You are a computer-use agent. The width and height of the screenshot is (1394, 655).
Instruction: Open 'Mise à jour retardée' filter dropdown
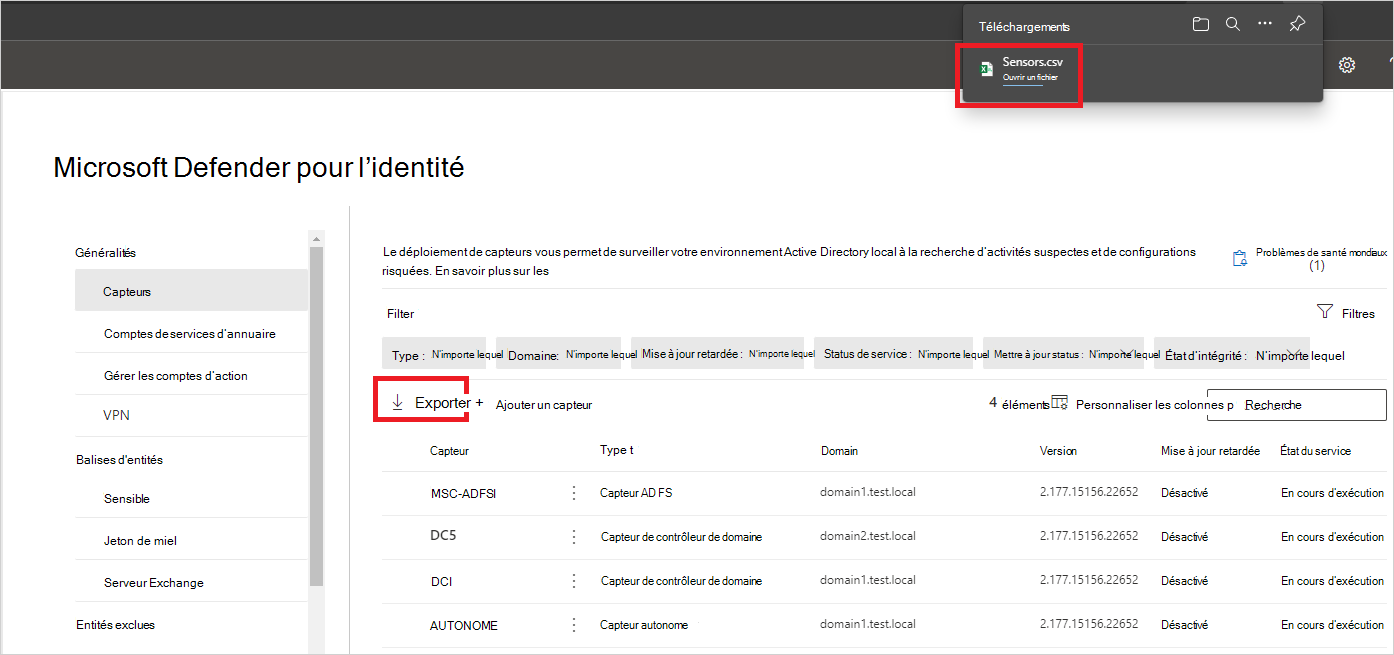[717, 354]
